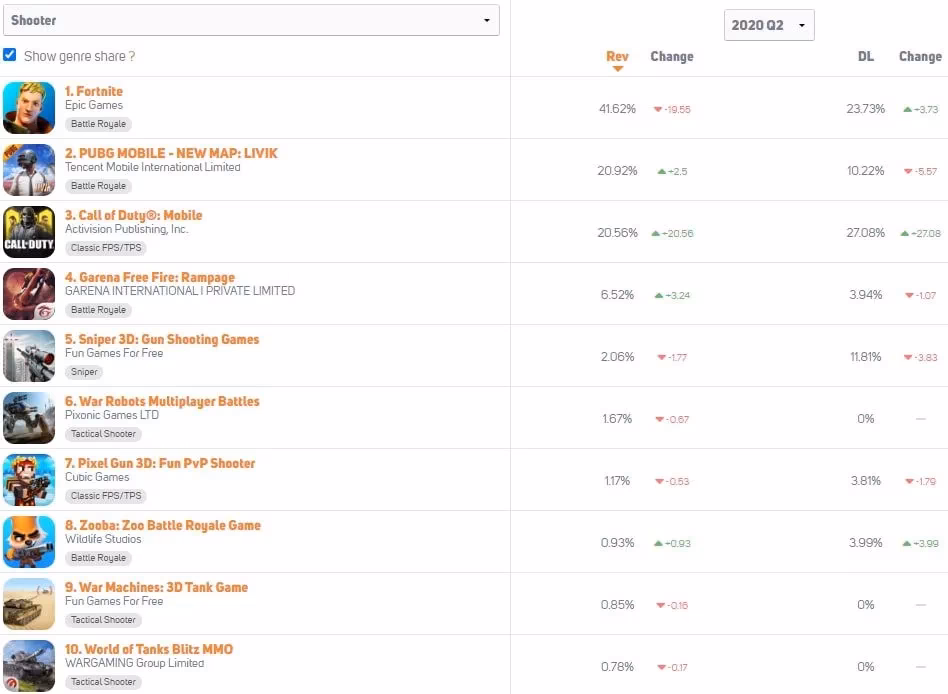Open the World of Tanks Blitz icon

(x=29, y=666)
